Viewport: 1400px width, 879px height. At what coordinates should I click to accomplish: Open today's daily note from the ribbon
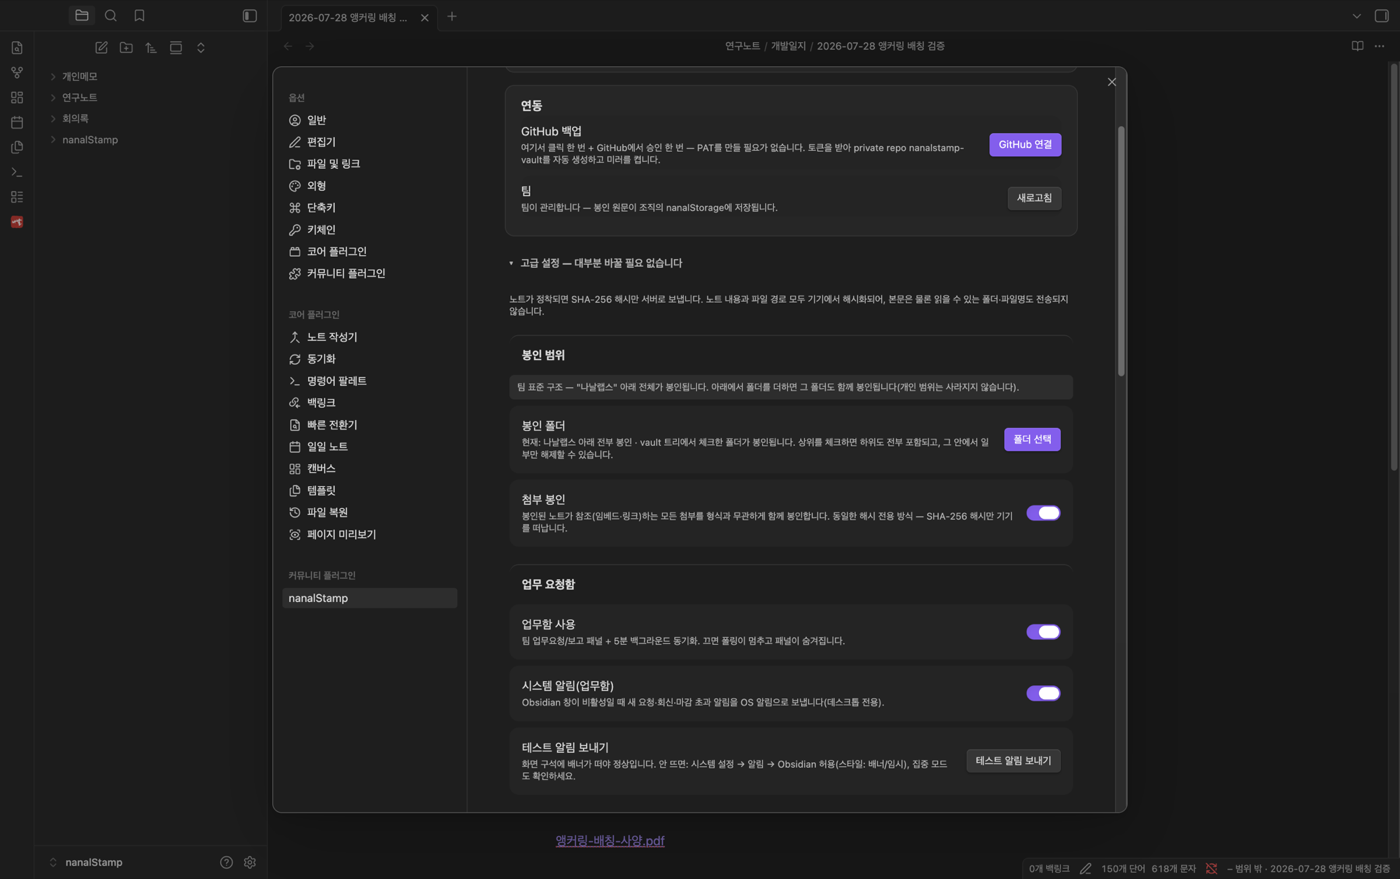pos(17,123)
